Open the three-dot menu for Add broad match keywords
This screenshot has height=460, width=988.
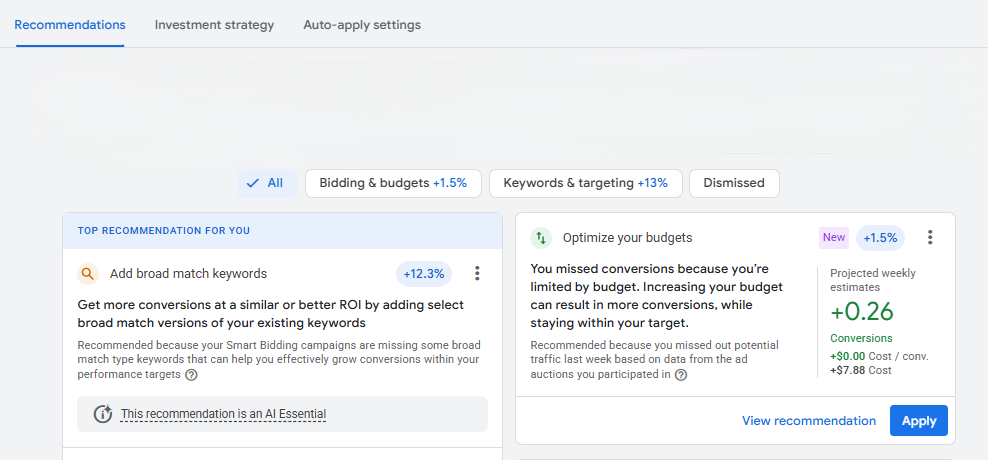click(477, 273)
